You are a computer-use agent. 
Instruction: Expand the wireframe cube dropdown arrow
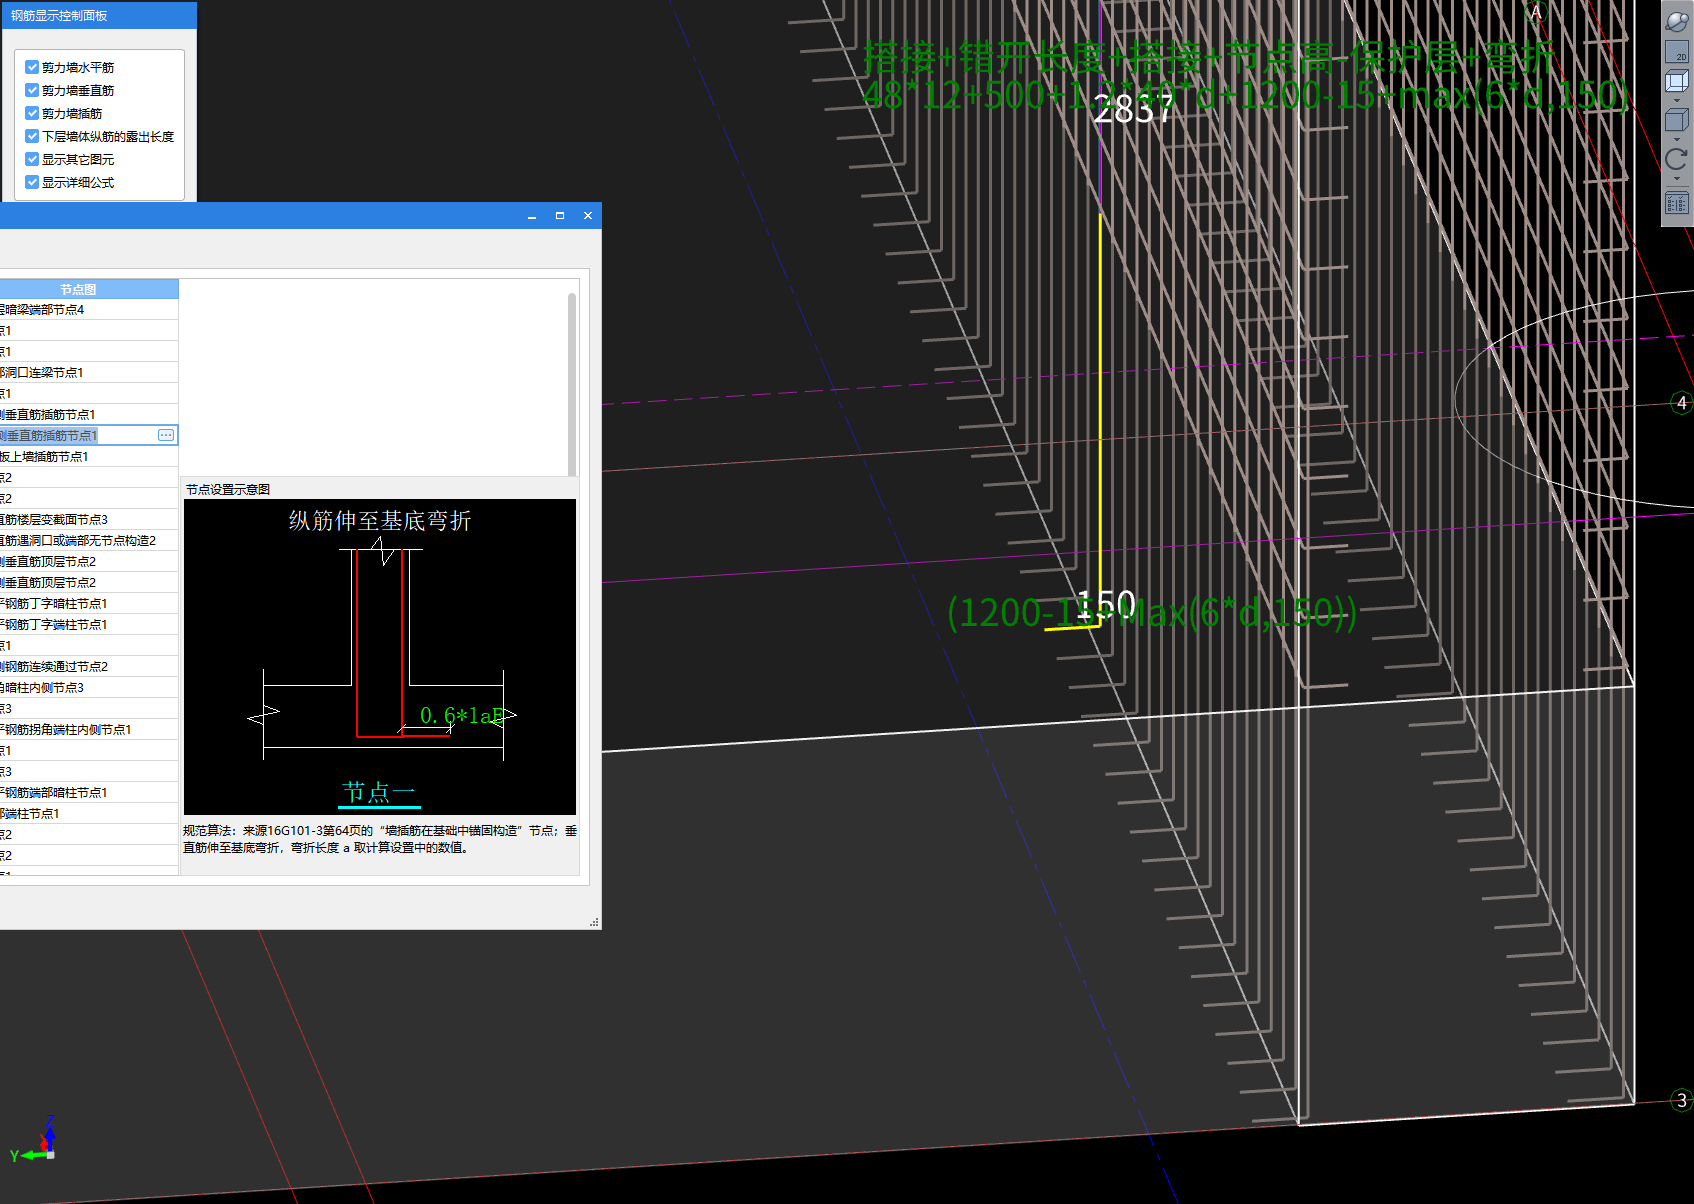[x=1677, y=100]
